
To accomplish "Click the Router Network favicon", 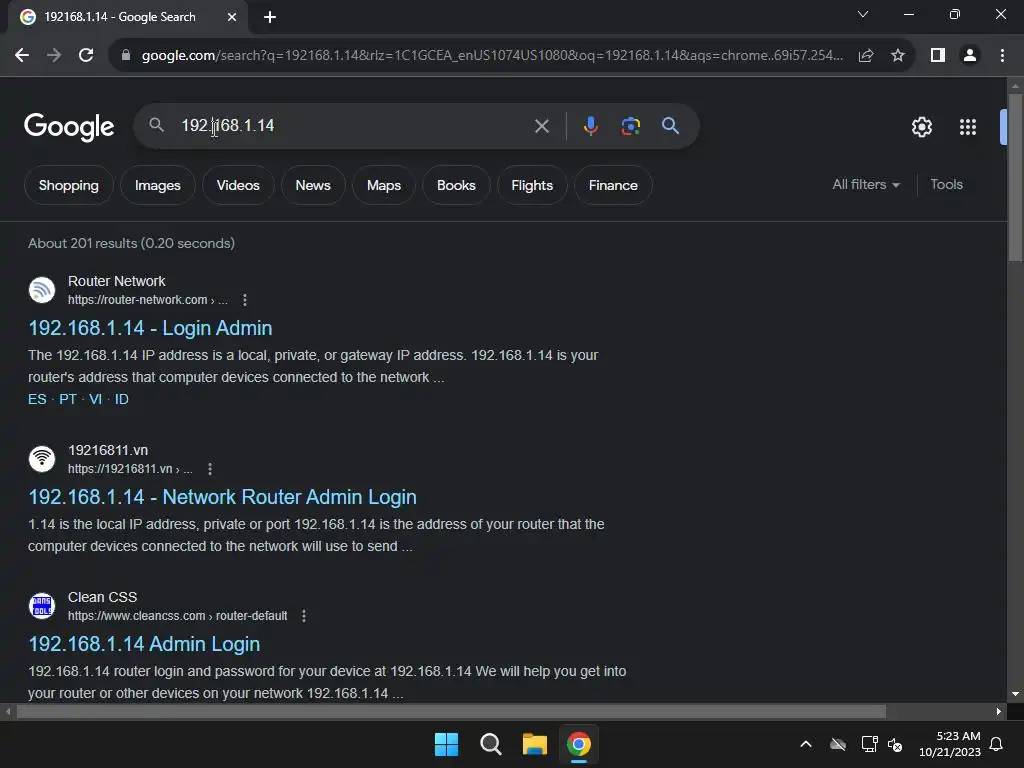I will pyautogui.click(x=42, y=290).
